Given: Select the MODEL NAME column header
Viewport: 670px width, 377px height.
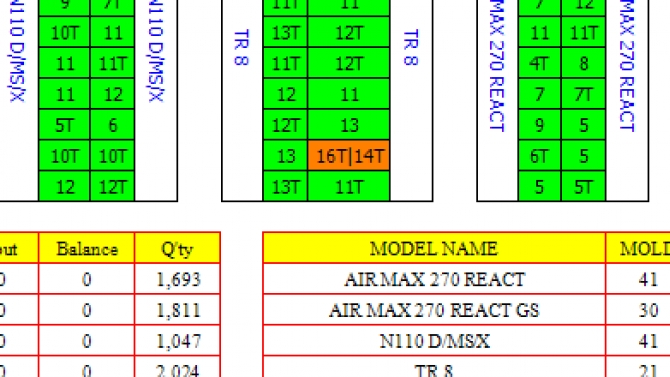Looking at the screenshot, I should (434, 248).
